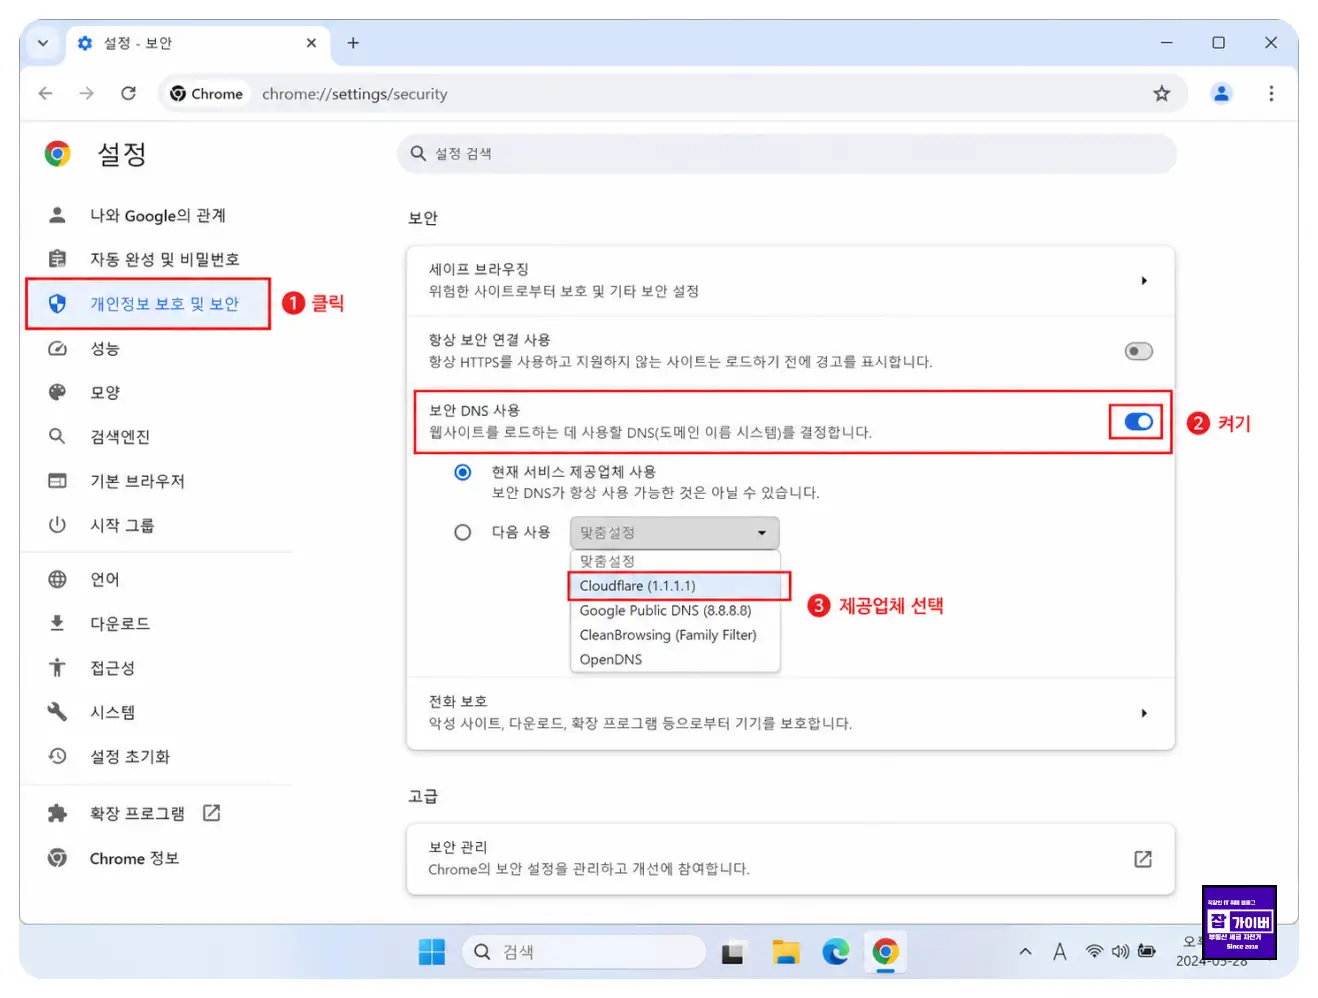
Task: Click the 접근성 person icon
Action: (x=57, y=667)
